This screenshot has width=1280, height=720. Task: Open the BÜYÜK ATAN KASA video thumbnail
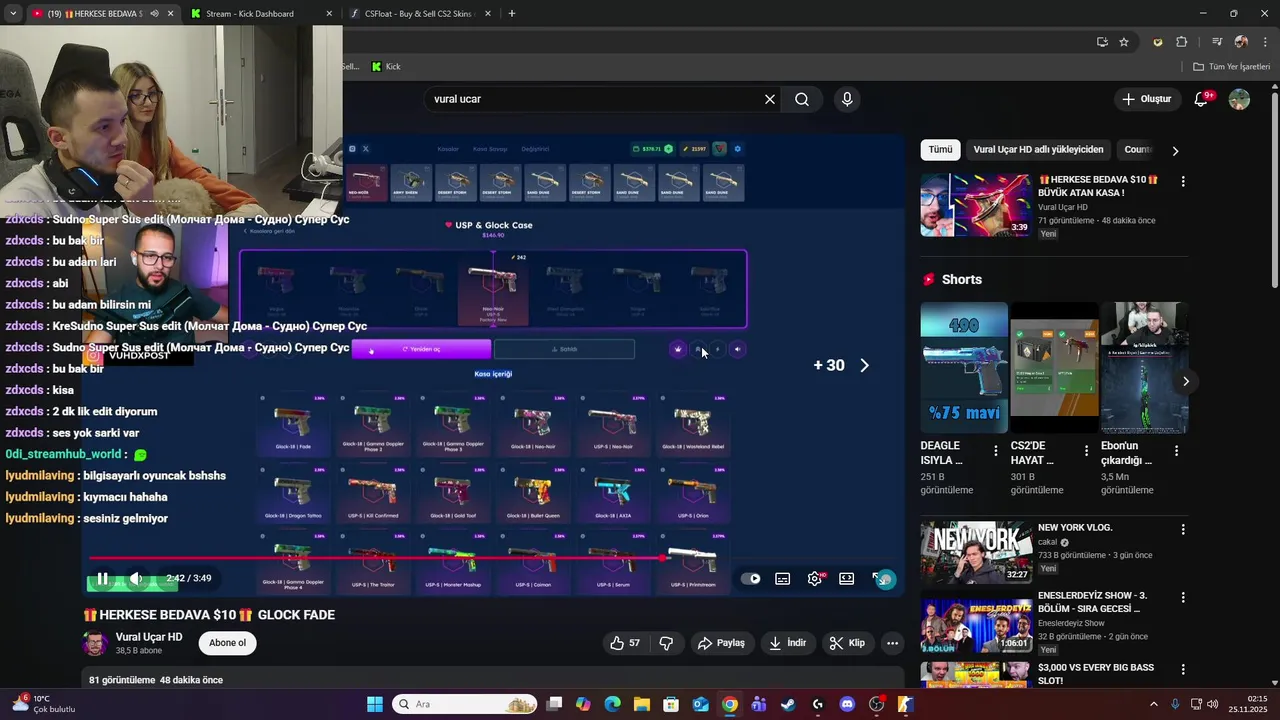[x=976, y=205]
